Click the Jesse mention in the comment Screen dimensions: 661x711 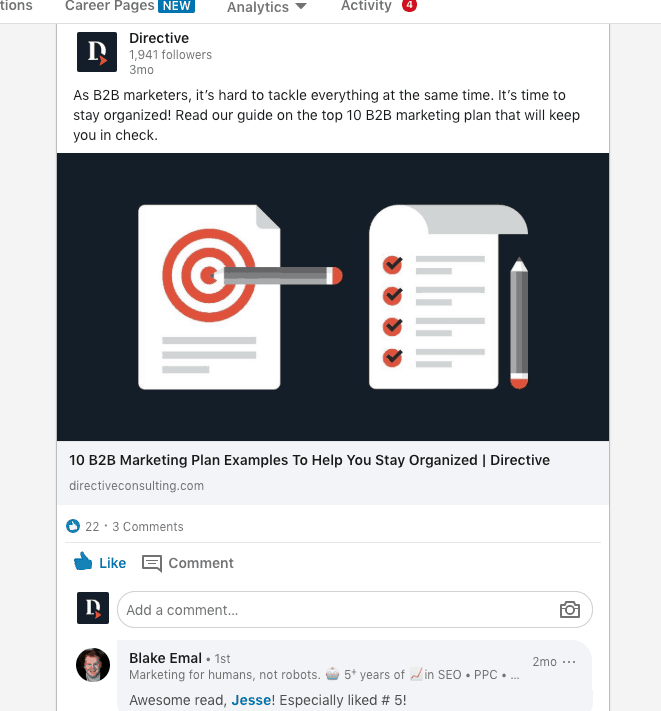coord(251,700)
